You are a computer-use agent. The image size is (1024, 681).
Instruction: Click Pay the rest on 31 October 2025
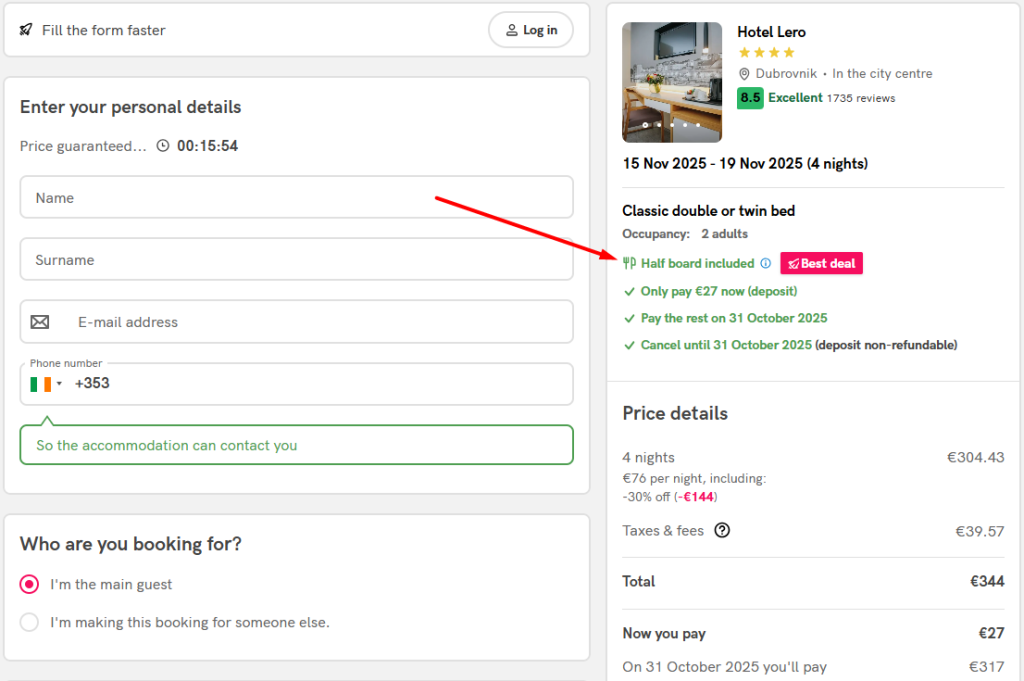[733, 318]
